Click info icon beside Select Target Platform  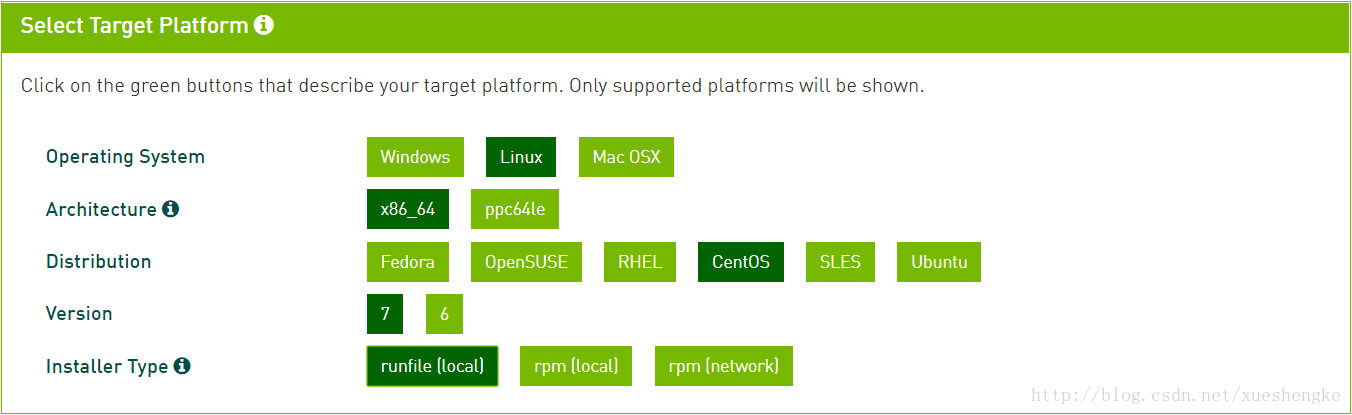(264, 26)
